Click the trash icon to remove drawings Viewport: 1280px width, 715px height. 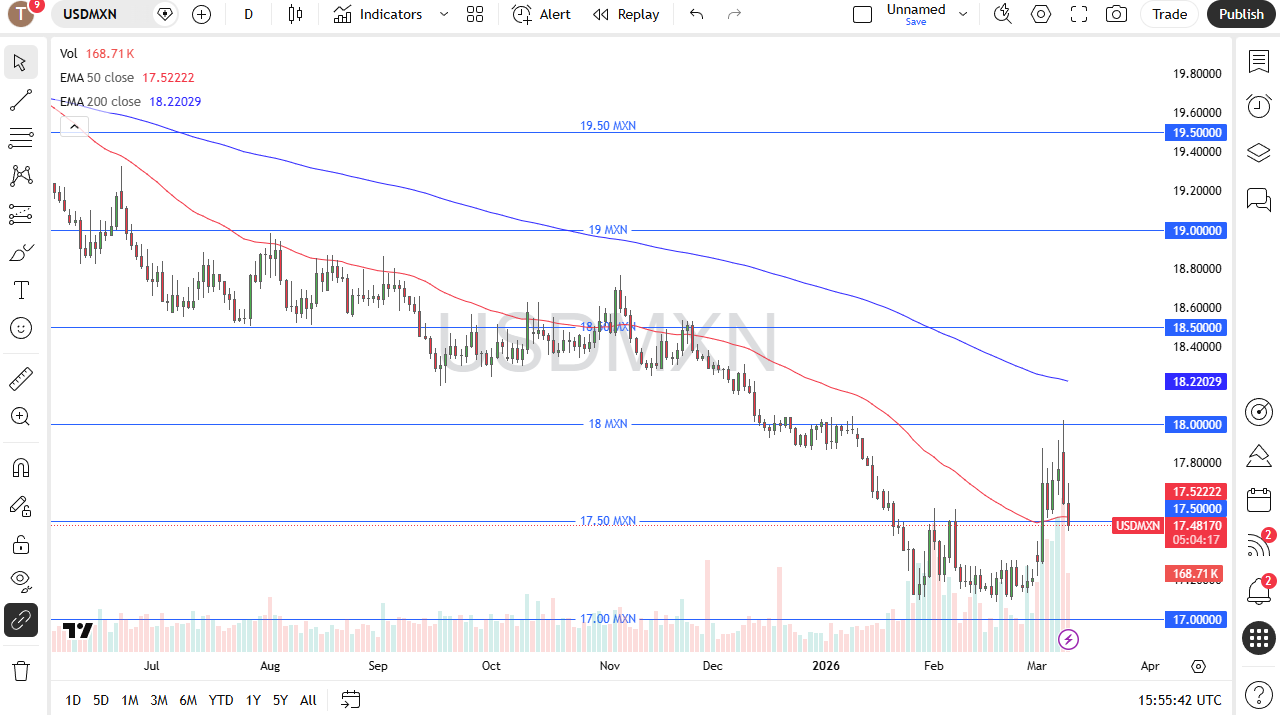20,670
